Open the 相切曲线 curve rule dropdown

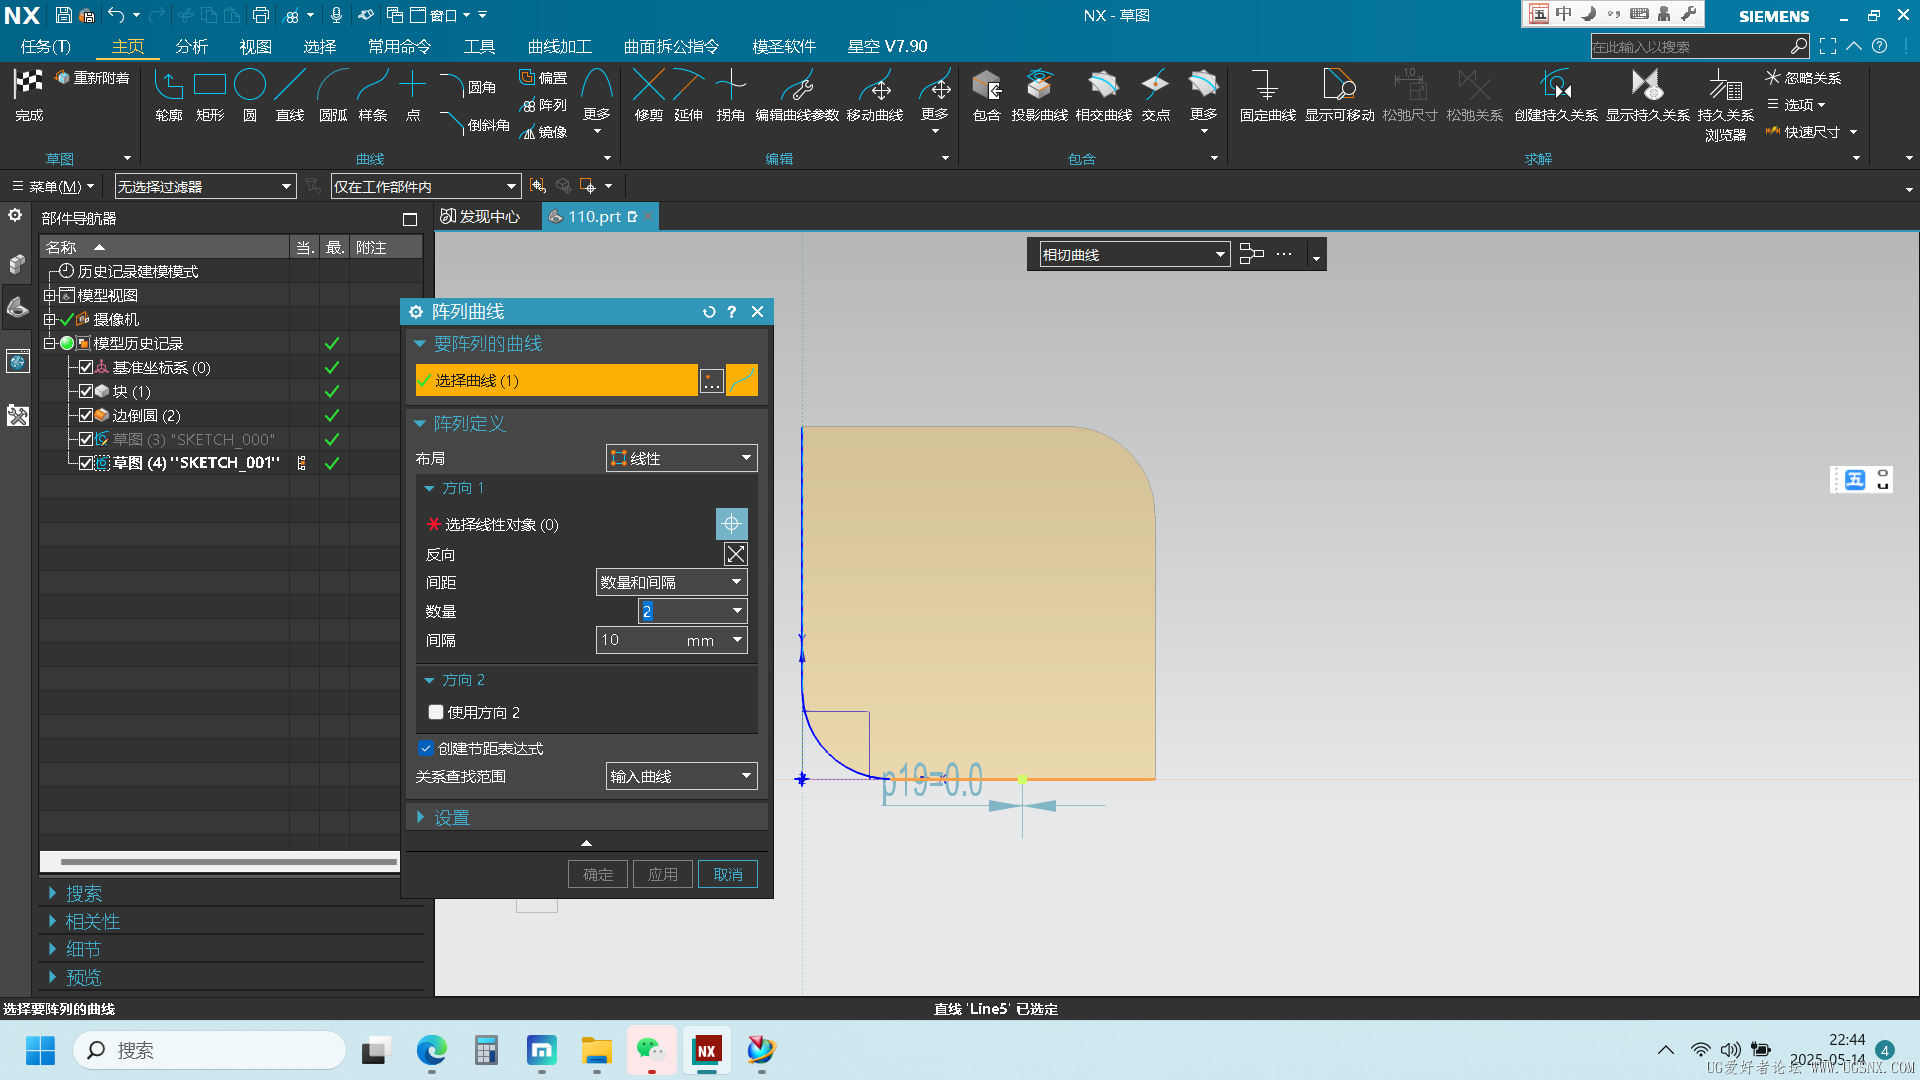pos(1135,255)
